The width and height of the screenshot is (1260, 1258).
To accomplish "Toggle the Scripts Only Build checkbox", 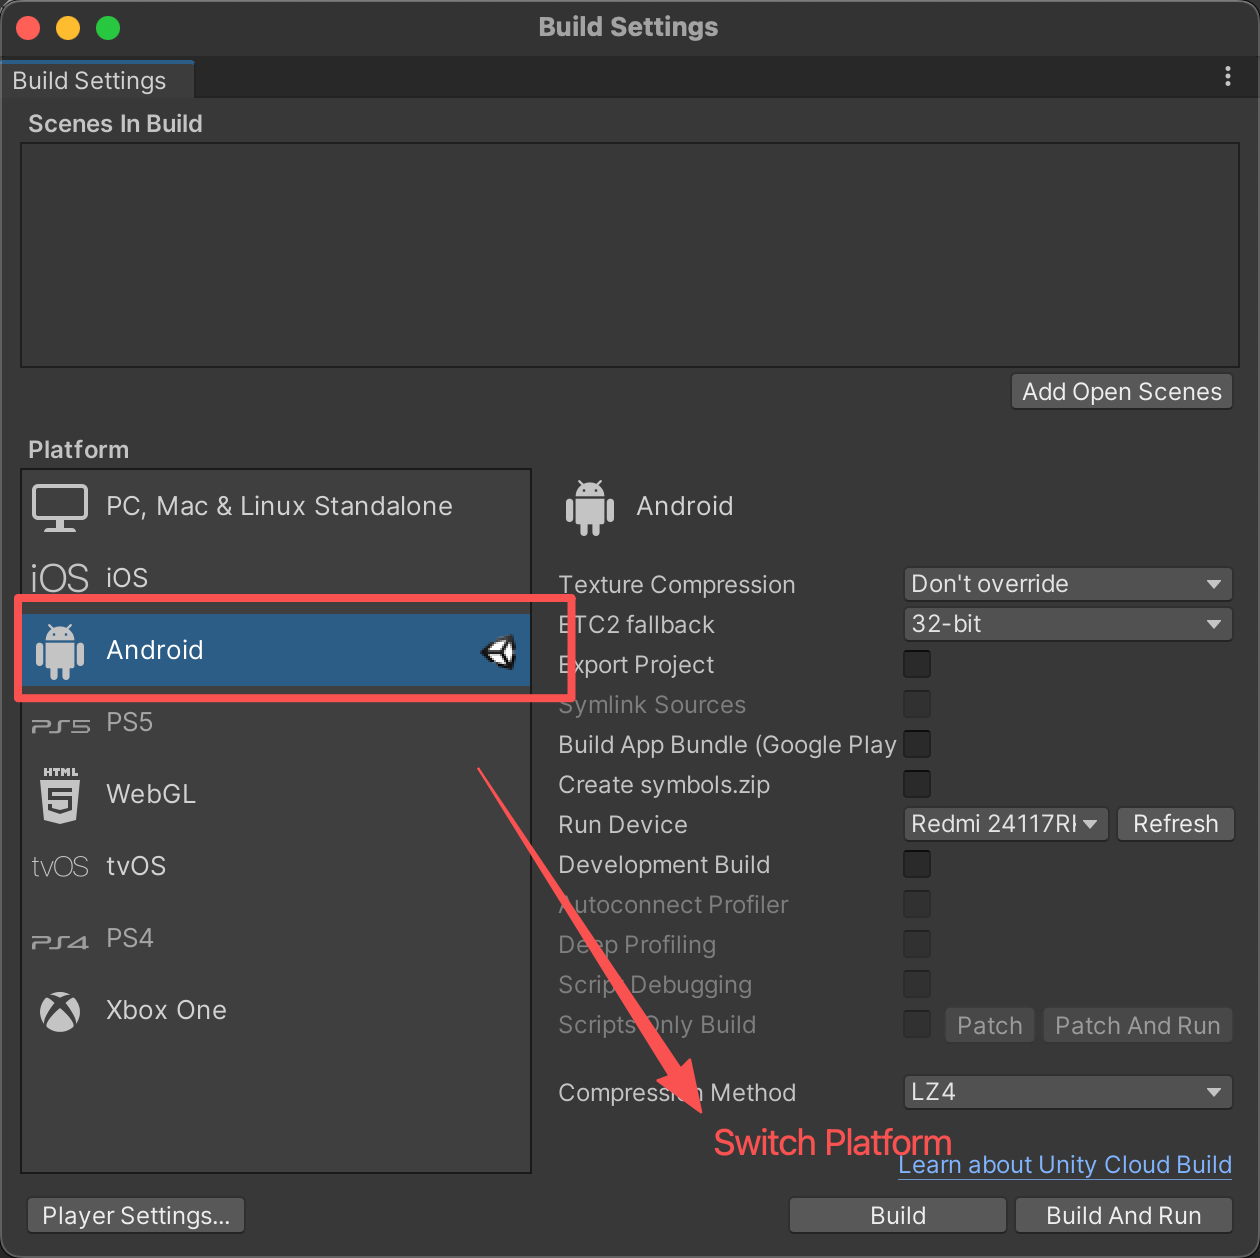I will click(x=917, y=1024).
